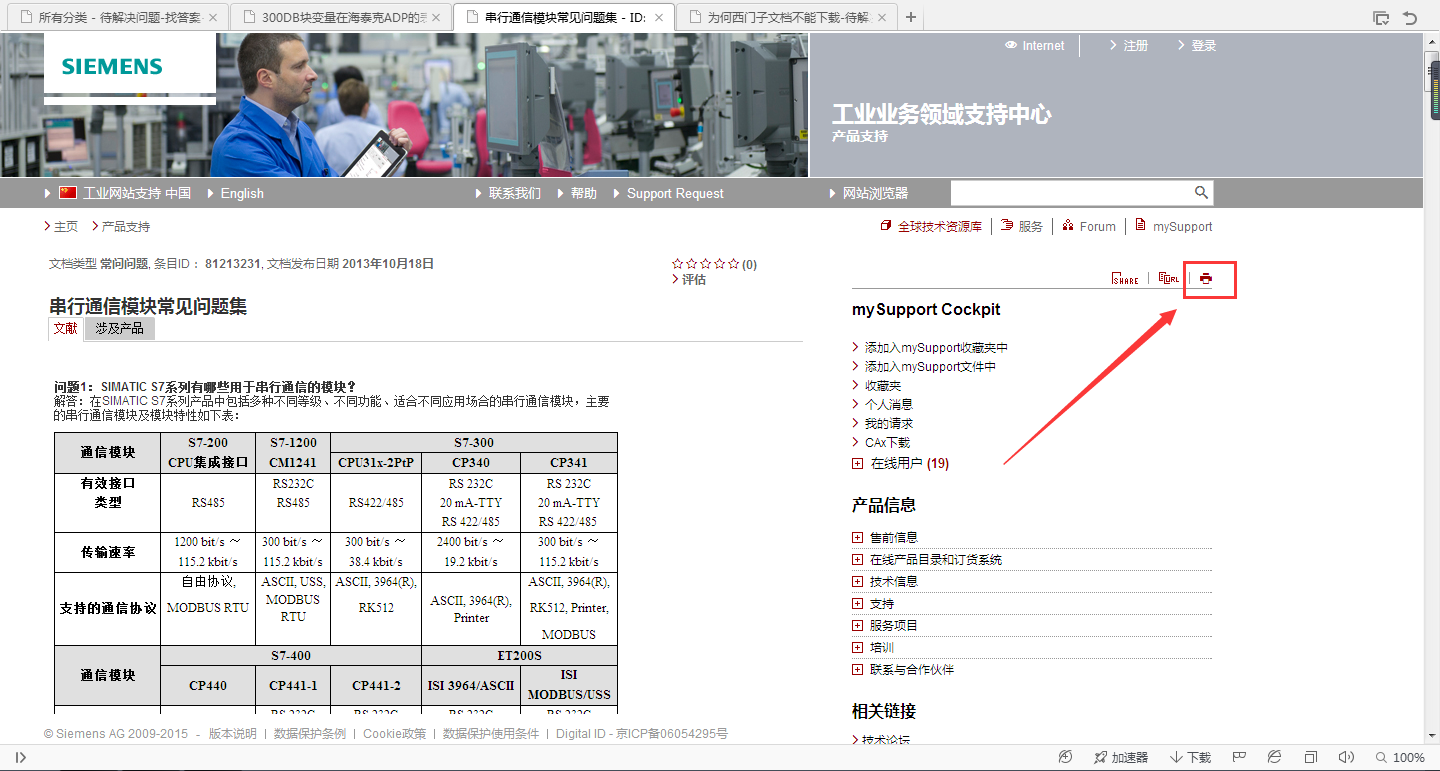1440x771 pixels.
Task: Open the Support Request menu item
Action: click(x=675, y=193)
